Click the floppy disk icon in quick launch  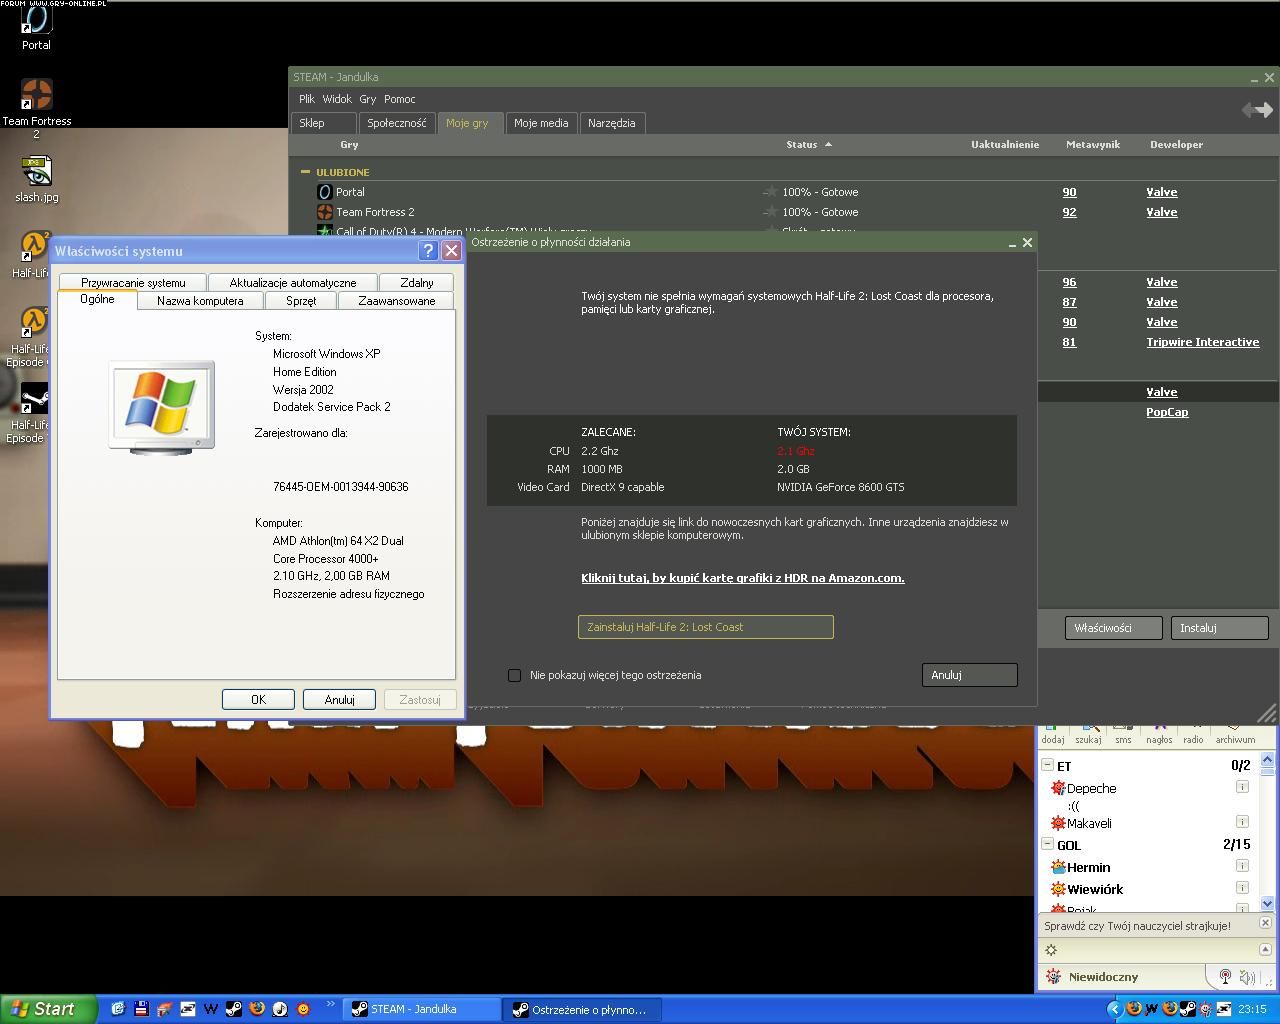coord(141,1009)
